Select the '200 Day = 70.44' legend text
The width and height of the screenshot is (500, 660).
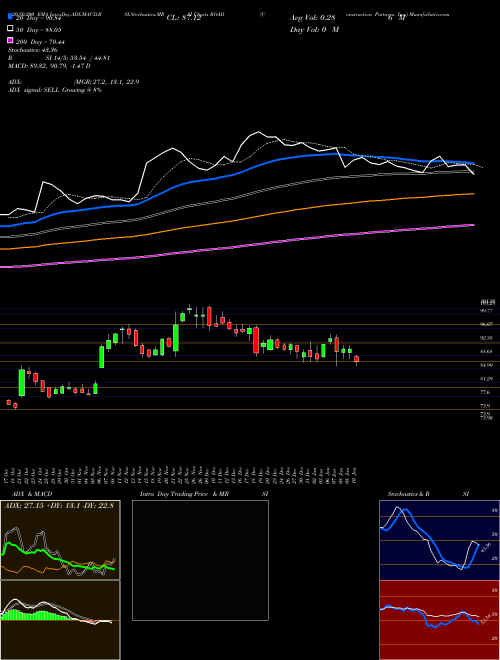pyautogui.click(x=41, y=42)
